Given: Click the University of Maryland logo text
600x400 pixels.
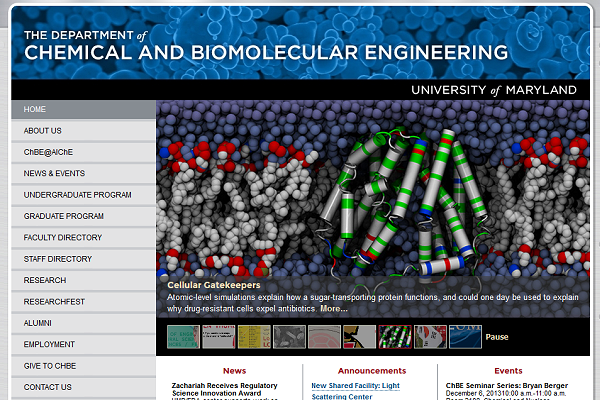Looking at the screenshot, I should [x=494, y=90].
